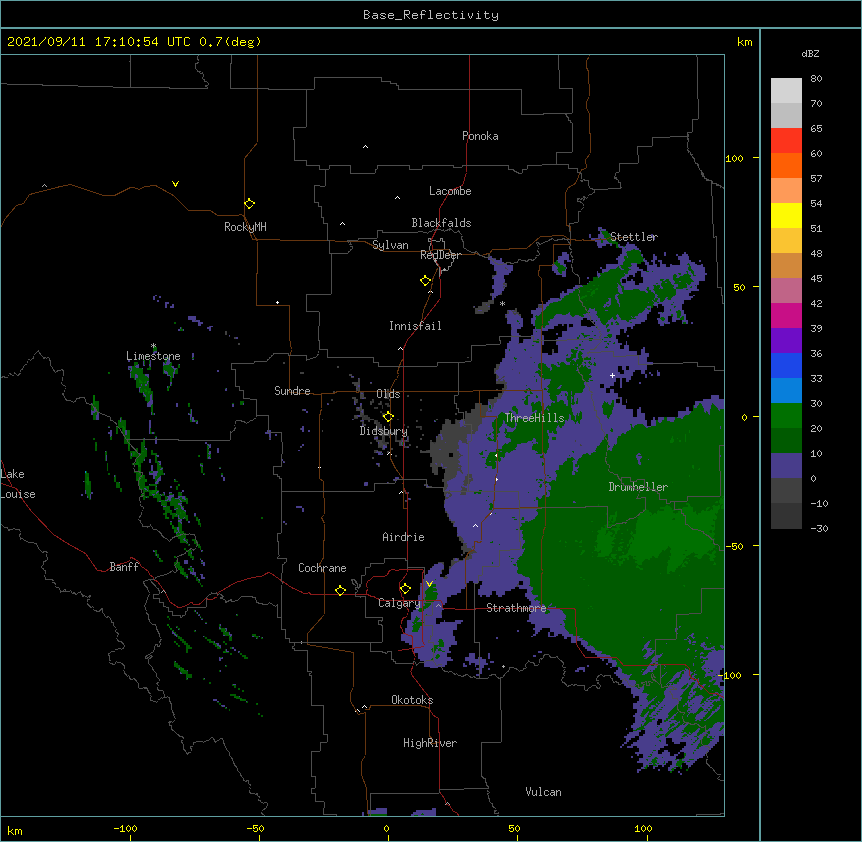Click the Cochrane city label

(x=322, y=568)
